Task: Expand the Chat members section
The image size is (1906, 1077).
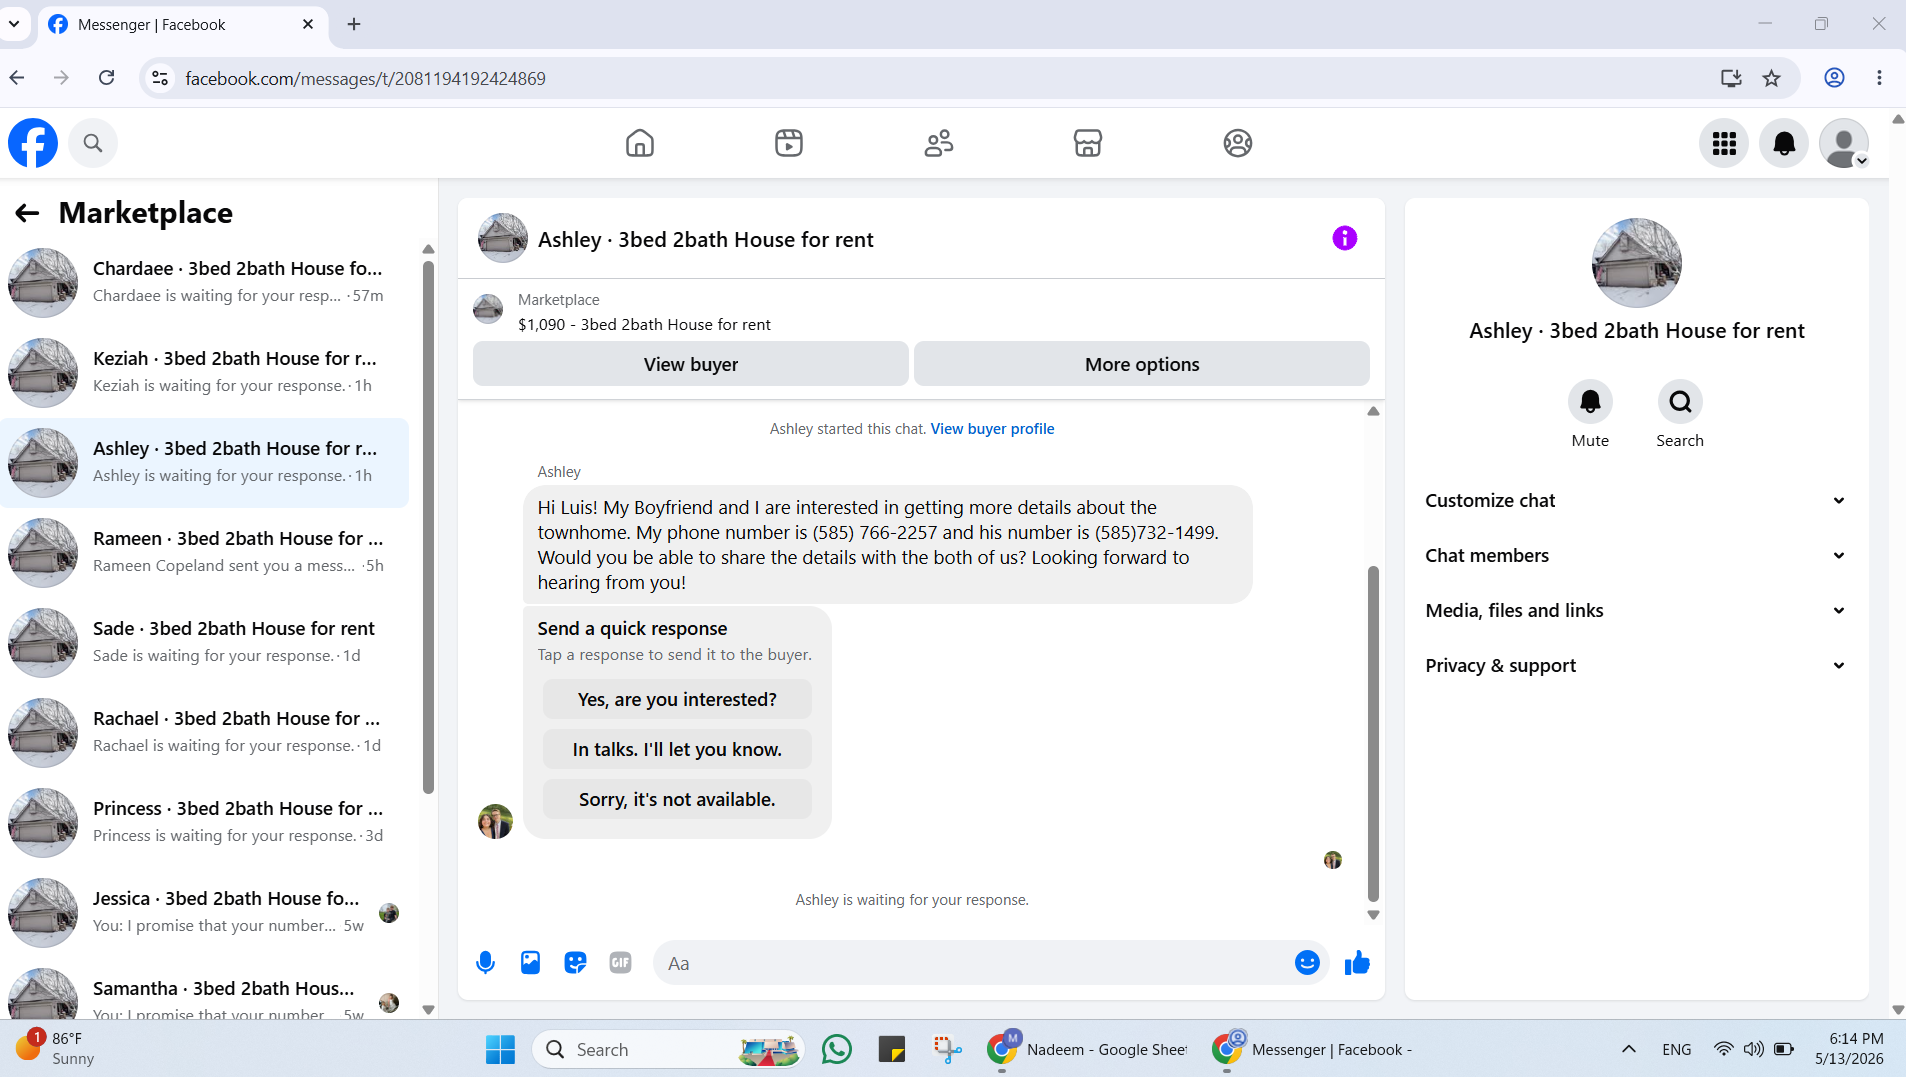Action: point(1636,555)
